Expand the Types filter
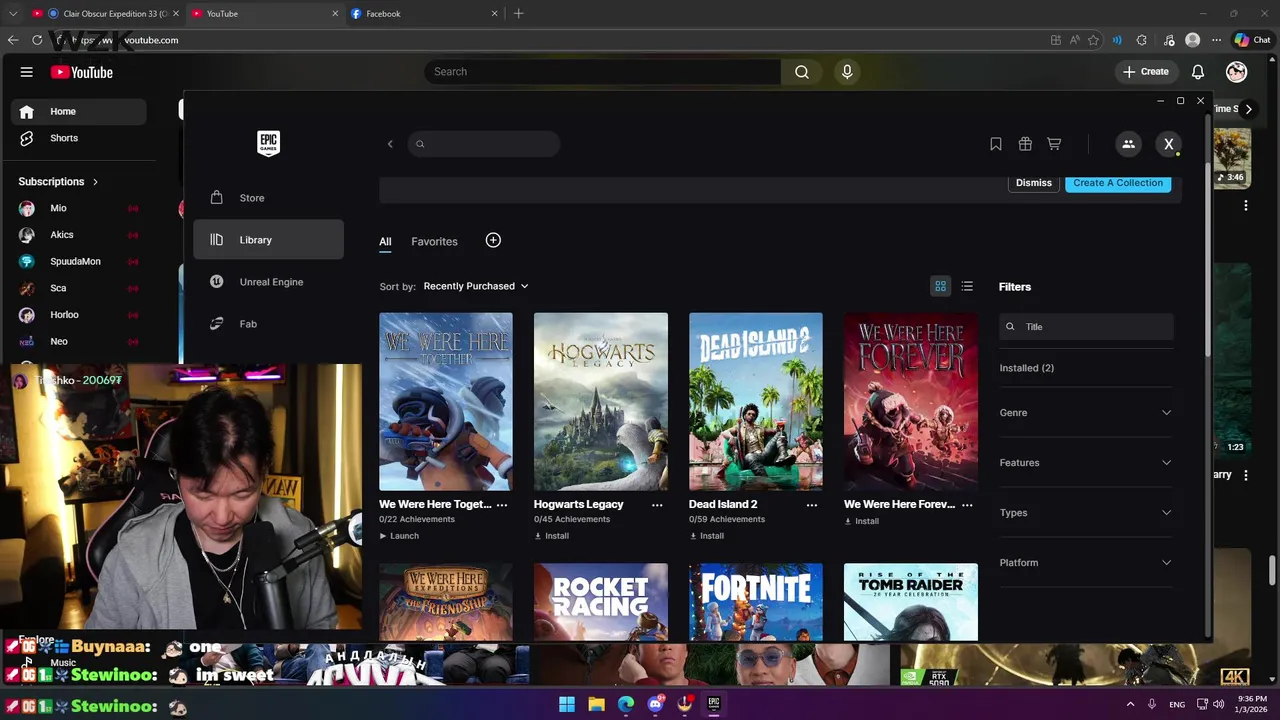The height and width of the screenshot is (720, 1280). pos(1085,513)
